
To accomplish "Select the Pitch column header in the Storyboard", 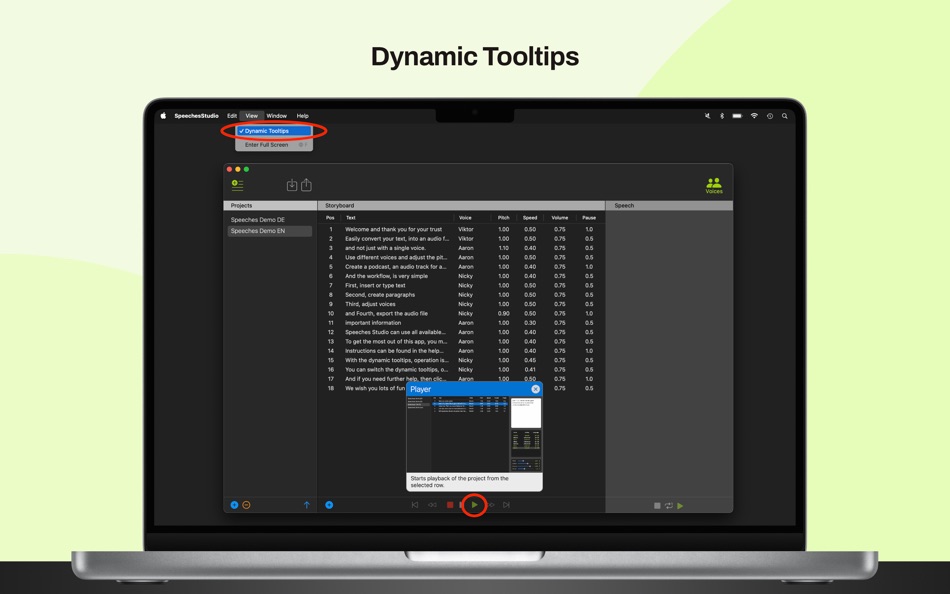I will coord(503,217).
